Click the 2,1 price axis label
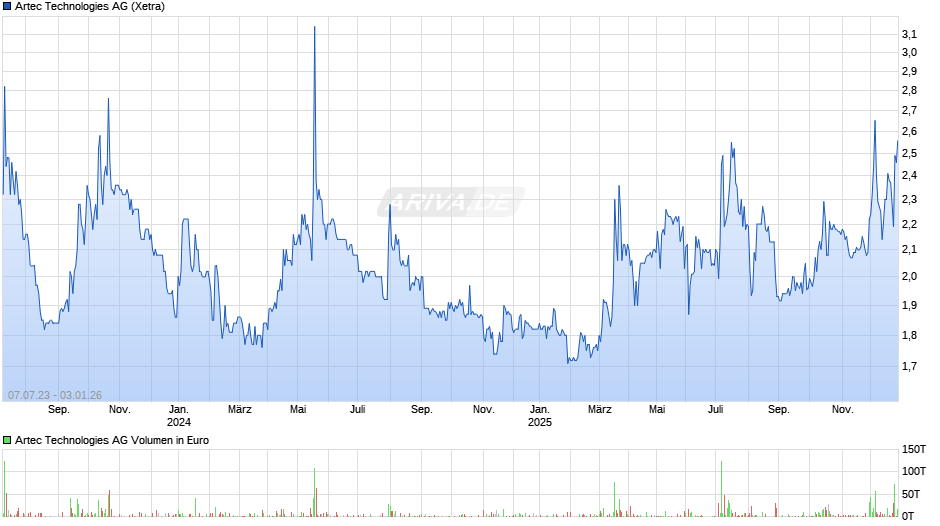This screenshot has height=526, width=940. coord(909,250)
